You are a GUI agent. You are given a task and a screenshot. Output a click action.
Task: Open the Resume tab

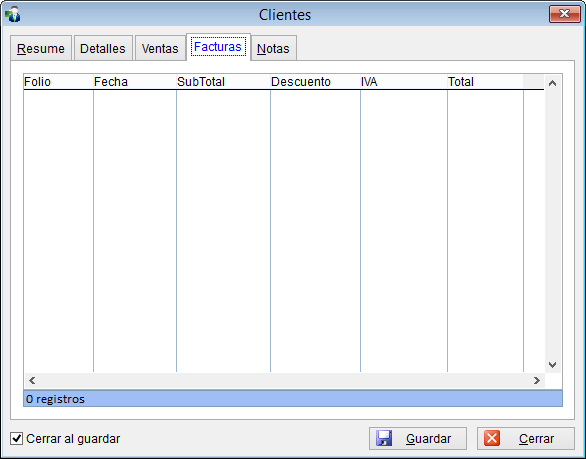pyautogui.click(x=41, y=48)
